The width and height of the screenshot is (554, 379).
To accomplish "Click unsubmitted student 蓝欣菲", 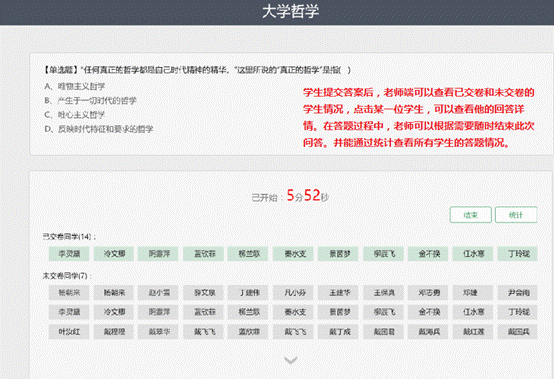I will coord(248,332).
